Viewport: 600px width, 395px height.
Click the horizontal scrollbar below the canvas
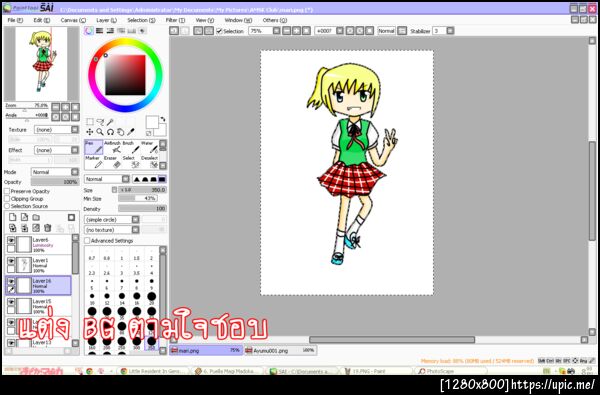point(392,340)
